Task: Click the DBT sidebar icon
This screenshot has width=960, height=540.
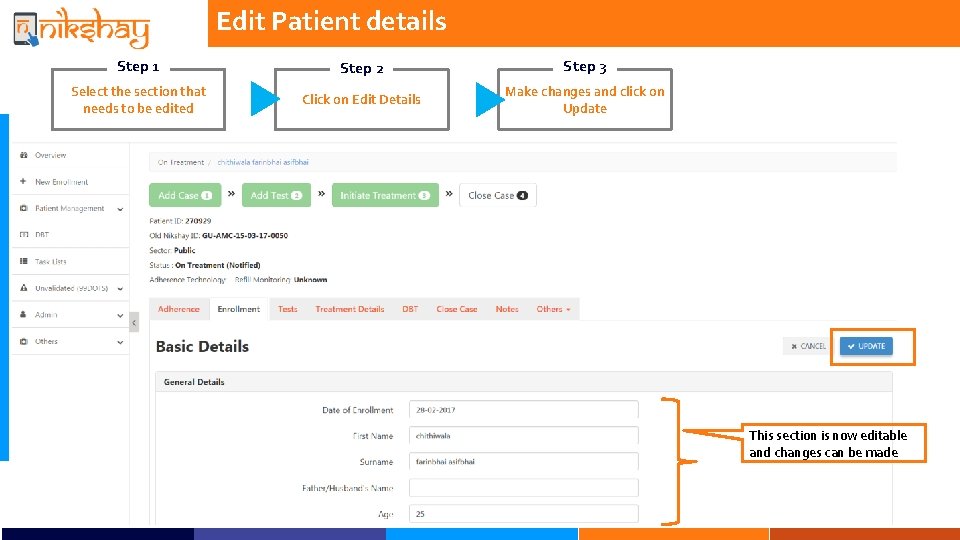Action: [23, 235]
